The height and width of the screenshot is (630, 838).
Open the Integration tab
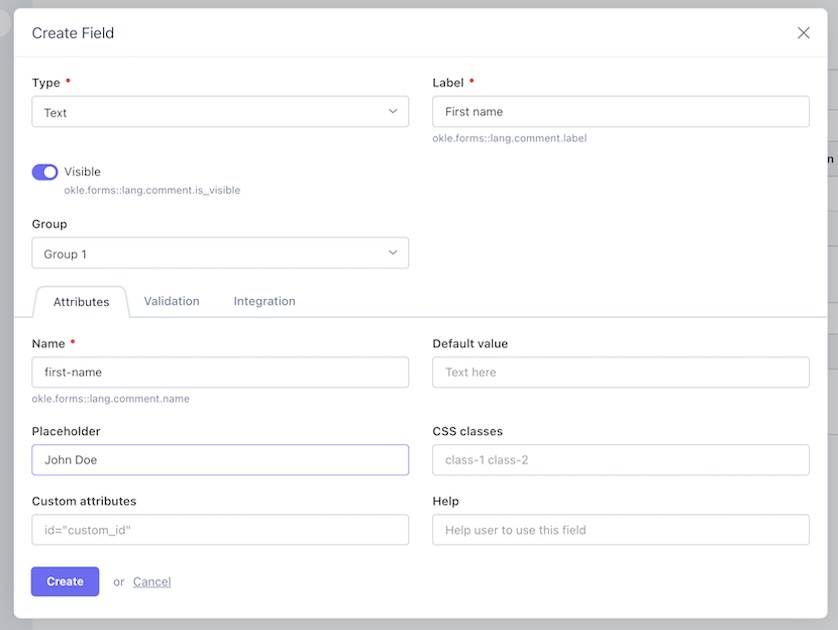pyautogui.click(x=264, y=301)
